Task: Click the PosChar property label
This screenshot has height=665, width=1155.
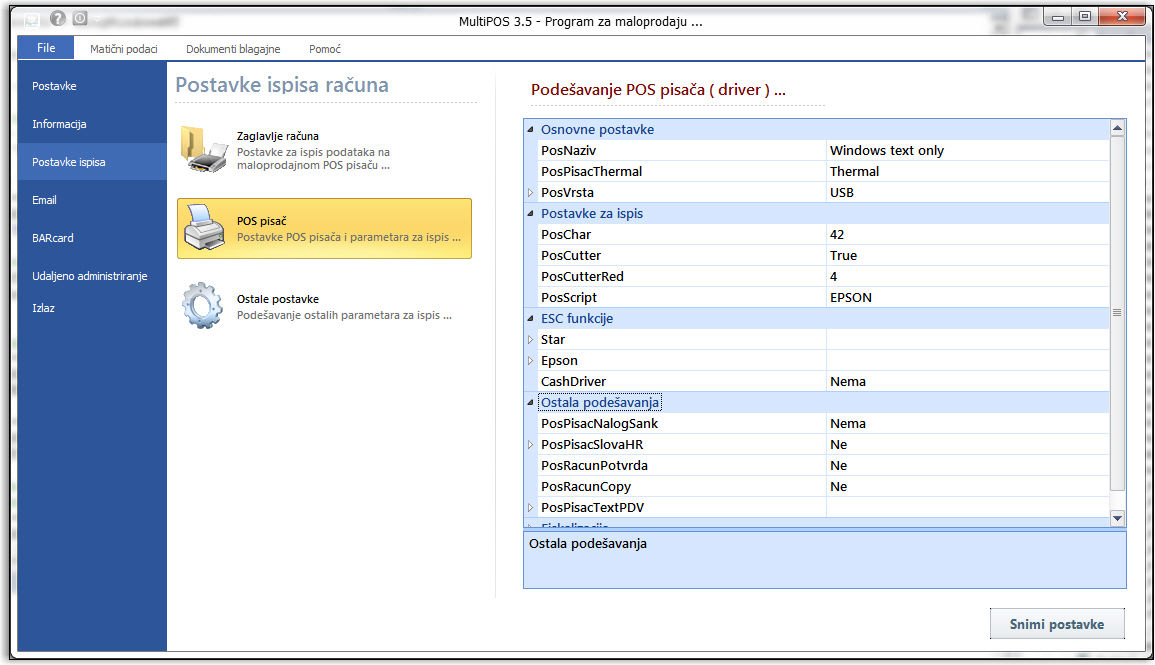Action: coord(566,235)
